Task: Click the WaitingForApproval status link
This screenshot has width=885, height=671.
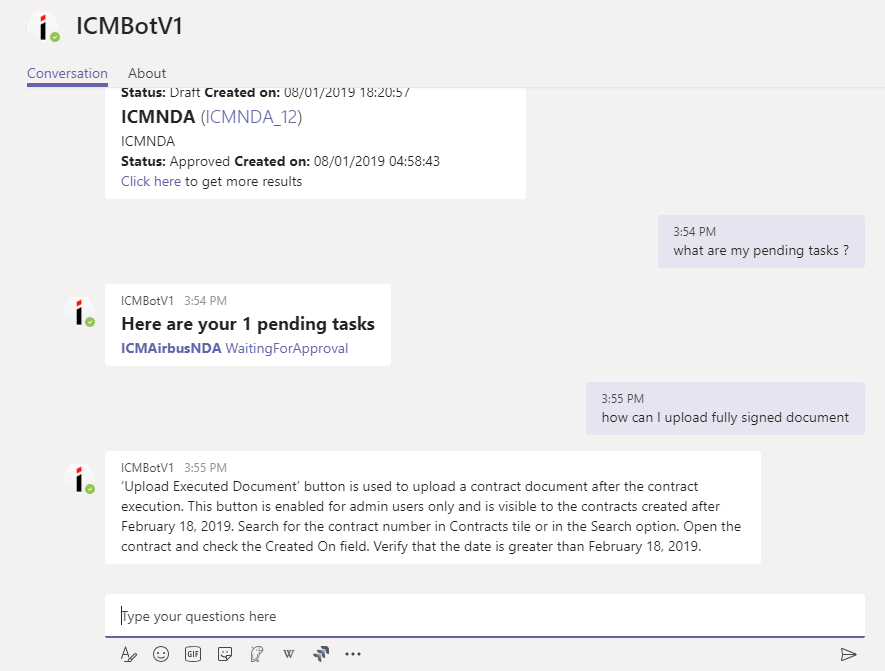Action: [287, 348]
